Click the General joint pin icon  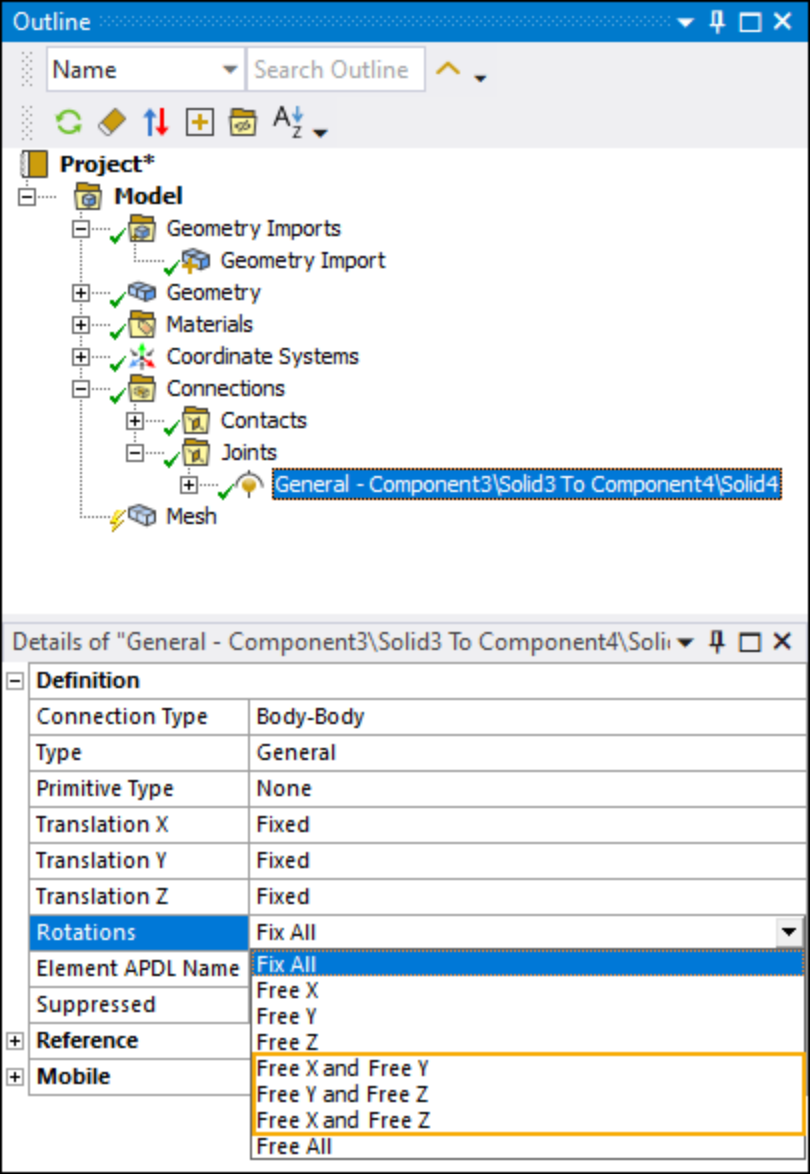coord(250,485)
